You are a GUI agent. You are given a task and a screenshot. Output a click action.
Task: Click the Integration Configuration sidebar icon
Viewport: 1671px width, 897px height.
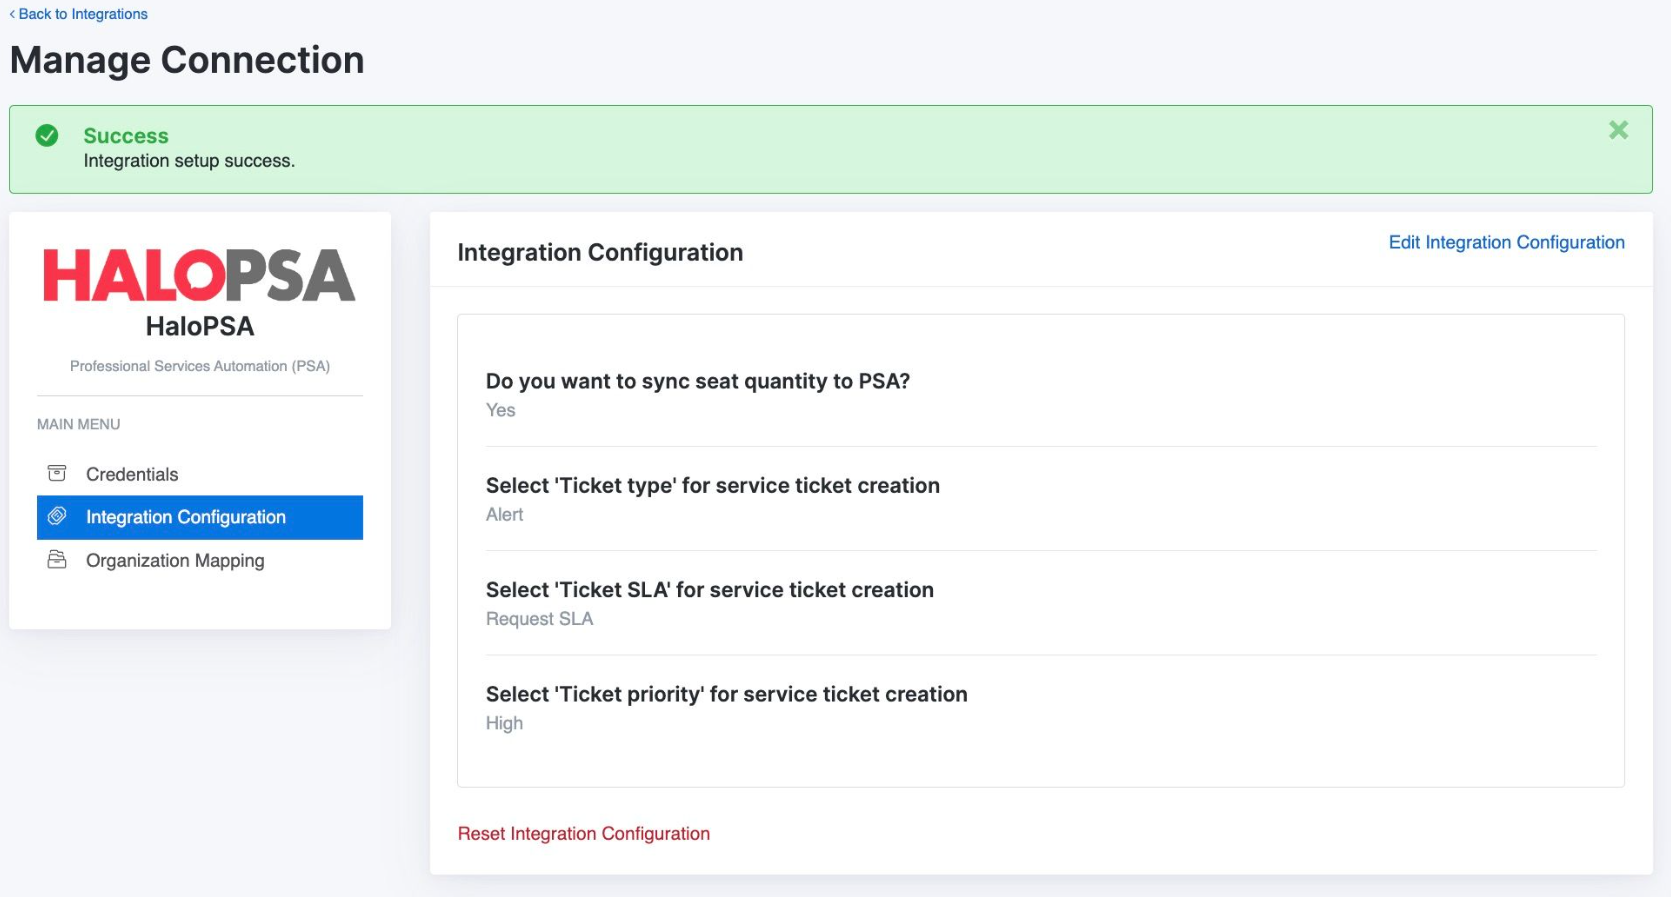point(57,516)
